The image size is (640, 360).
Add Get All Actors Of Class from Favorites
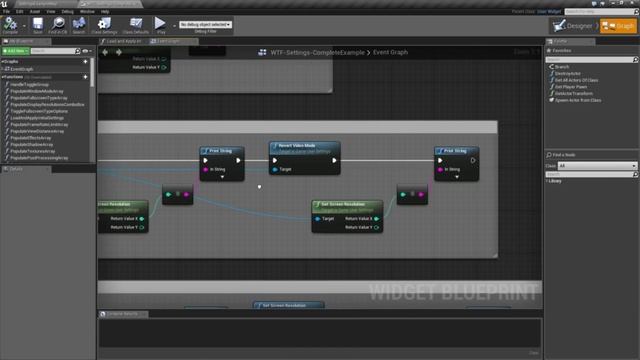(x=576, y=80)
